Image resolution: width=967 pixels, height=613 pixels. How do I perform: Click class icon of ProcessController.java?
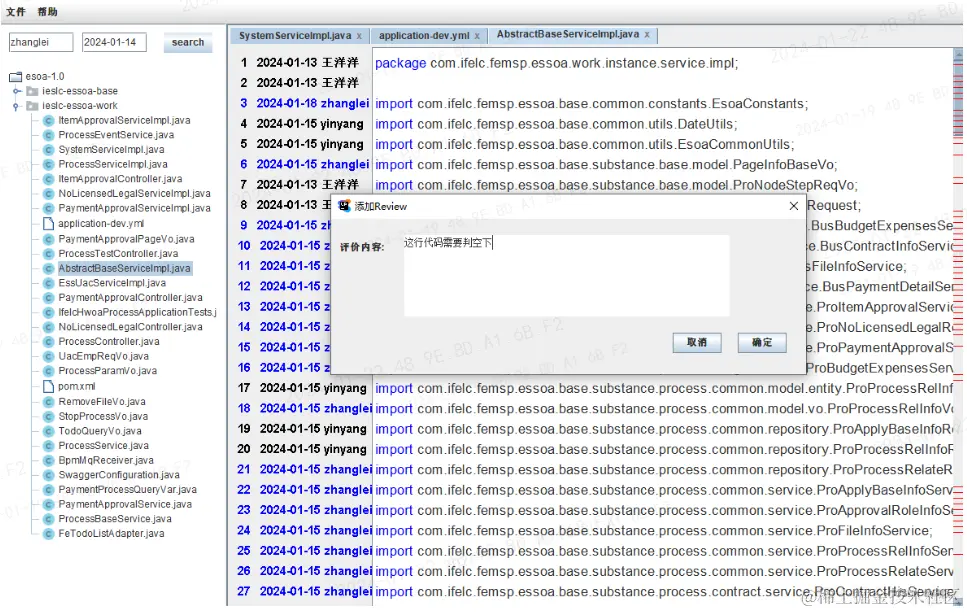(49, 342)
